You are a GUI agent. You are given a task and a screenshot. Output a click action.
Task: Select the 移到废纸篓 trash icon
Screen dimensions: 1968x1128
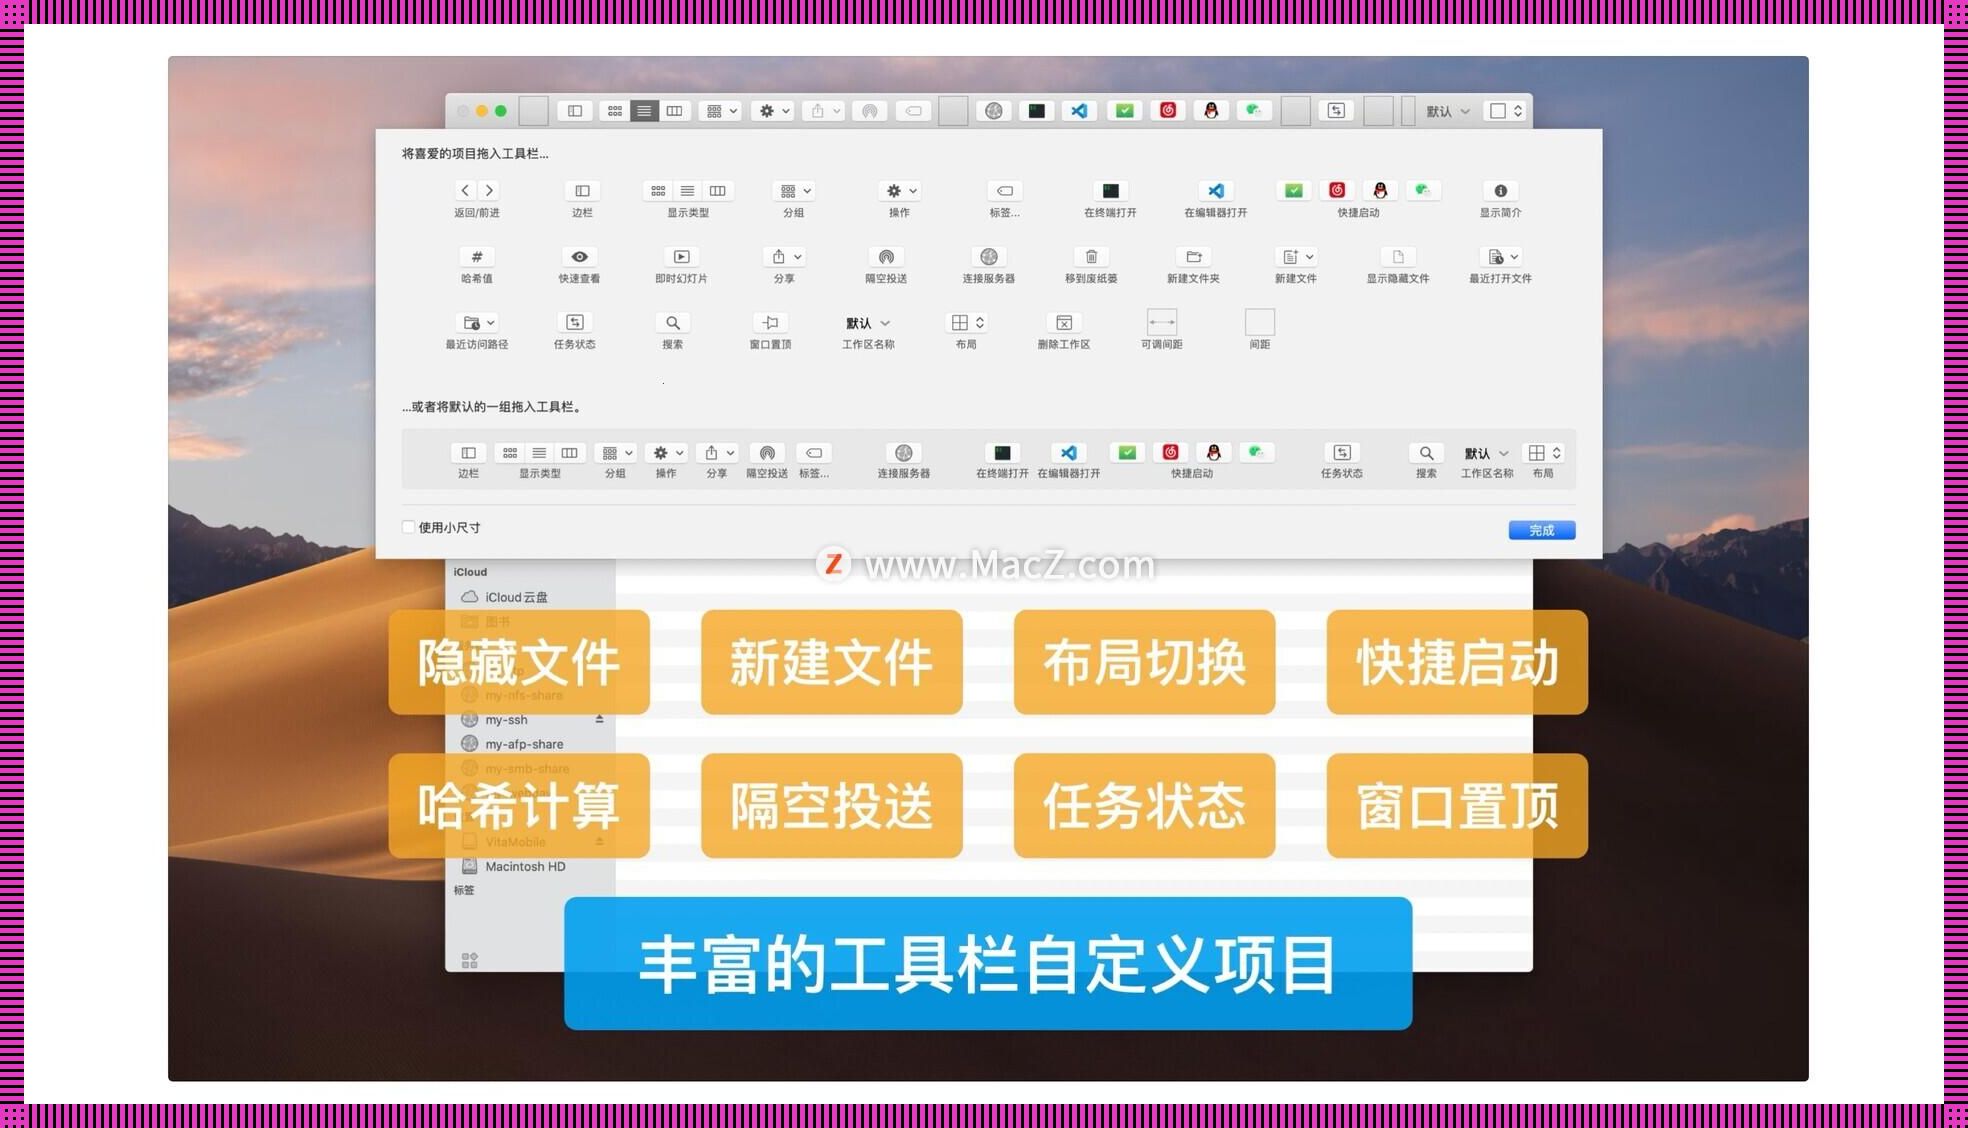click(1091, 256)
